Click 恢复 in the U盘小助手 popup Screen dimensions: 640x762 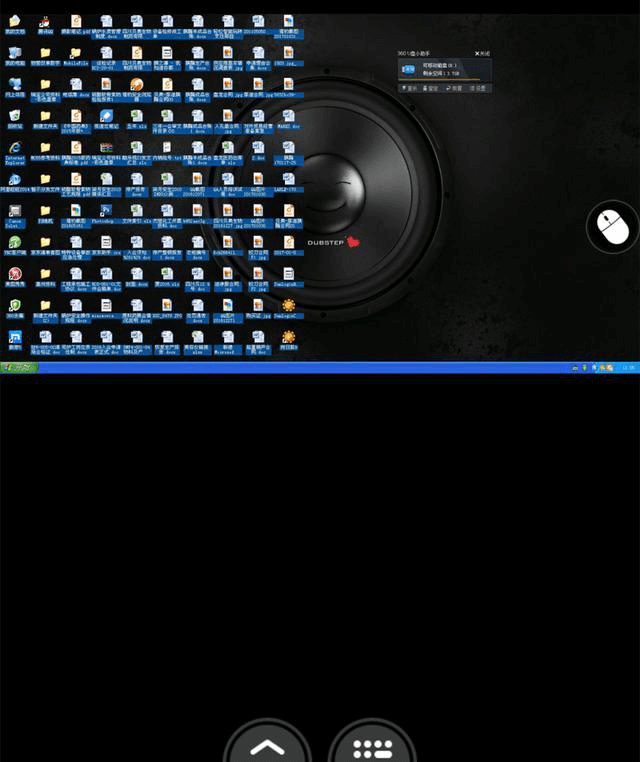455,88
